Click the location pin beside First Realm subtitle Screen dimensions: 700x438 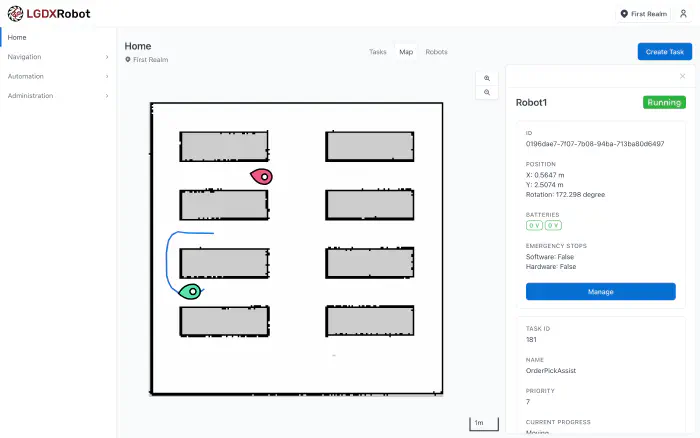[x=128, y=60]
